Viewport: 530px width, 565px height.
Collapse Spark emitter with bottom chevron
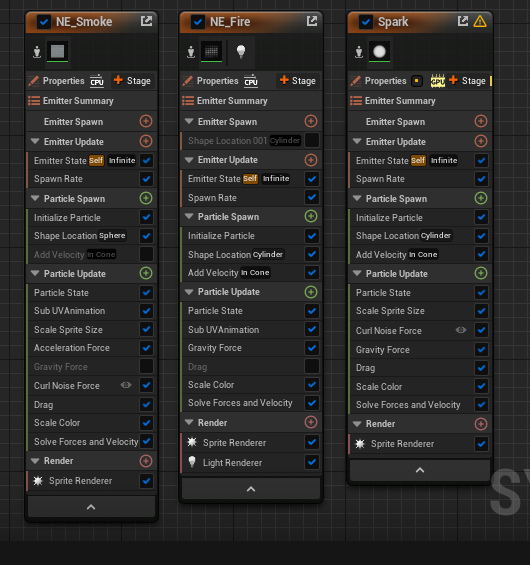tap(420, 470)
